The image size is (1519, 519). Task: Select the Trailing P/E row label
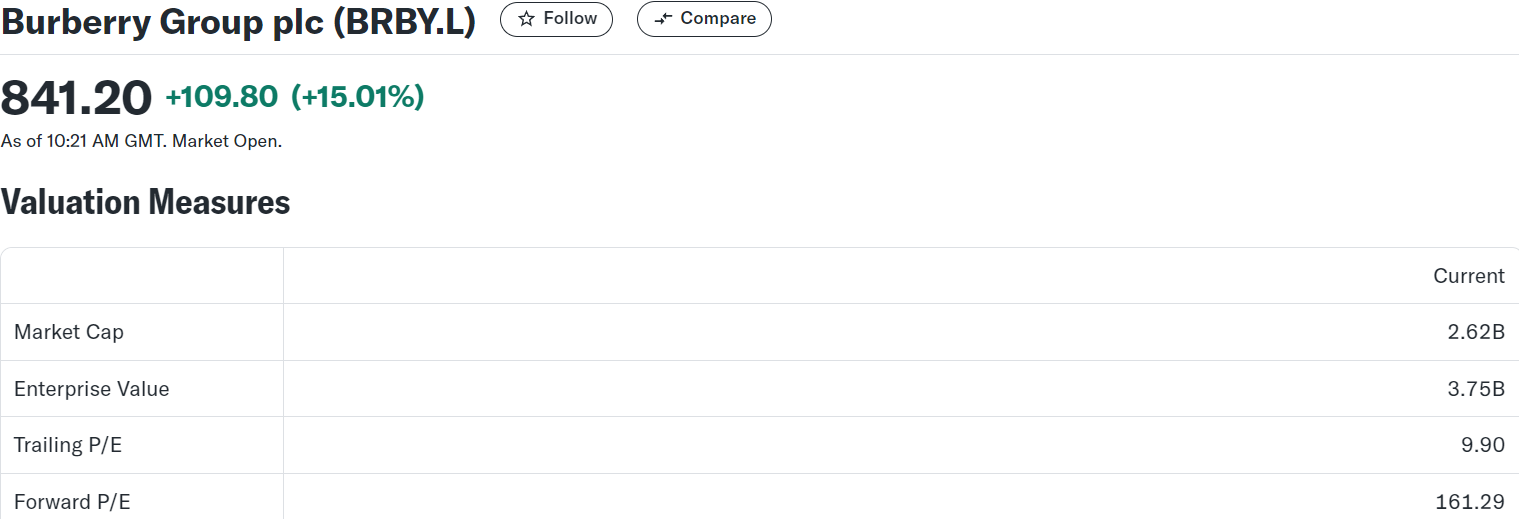click(68, 445)
